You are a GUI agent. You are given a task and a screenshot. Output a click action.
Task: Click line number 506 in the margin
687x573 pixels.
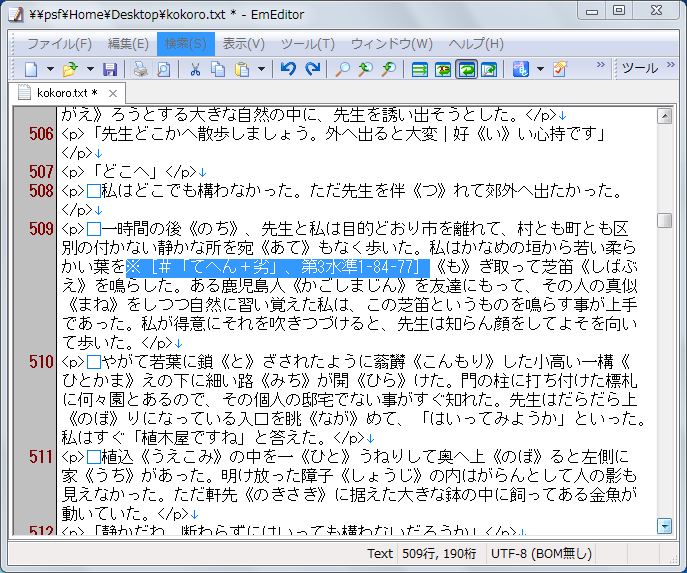41,134
